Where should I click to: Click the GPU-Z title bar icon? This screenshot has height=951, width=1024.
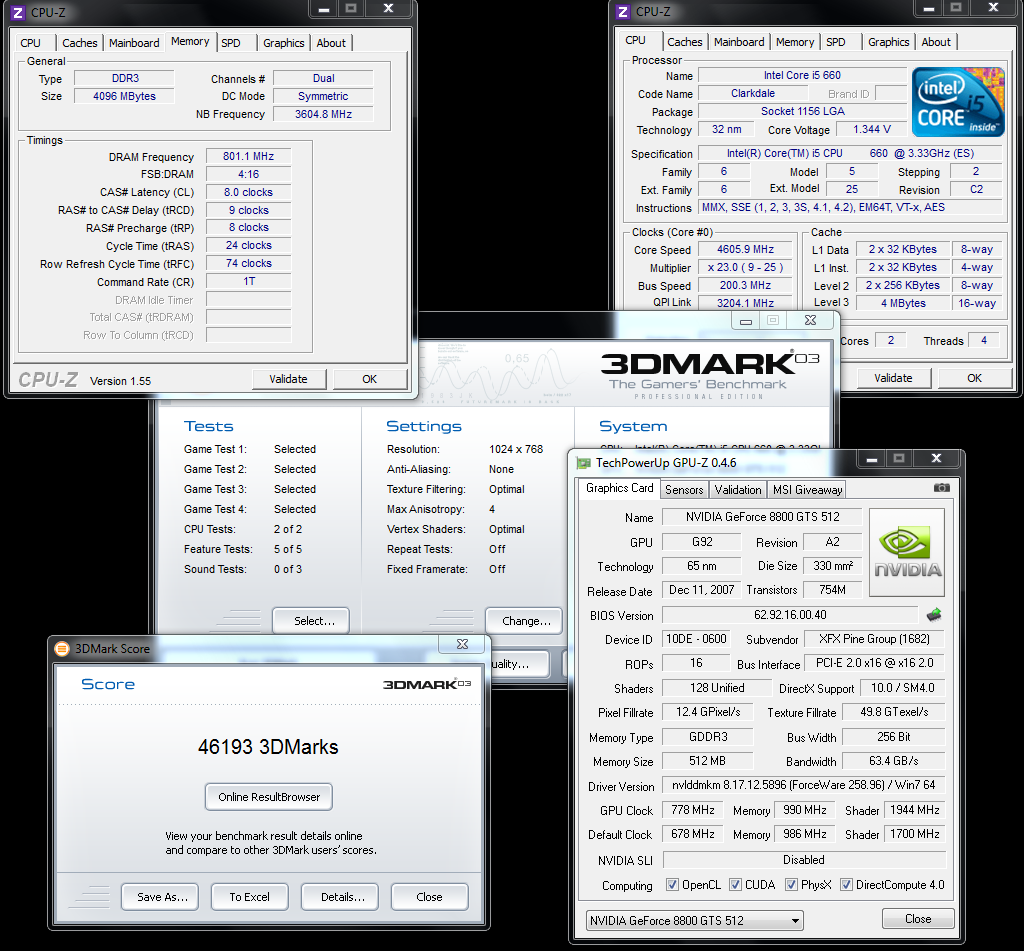pos(584,463)
